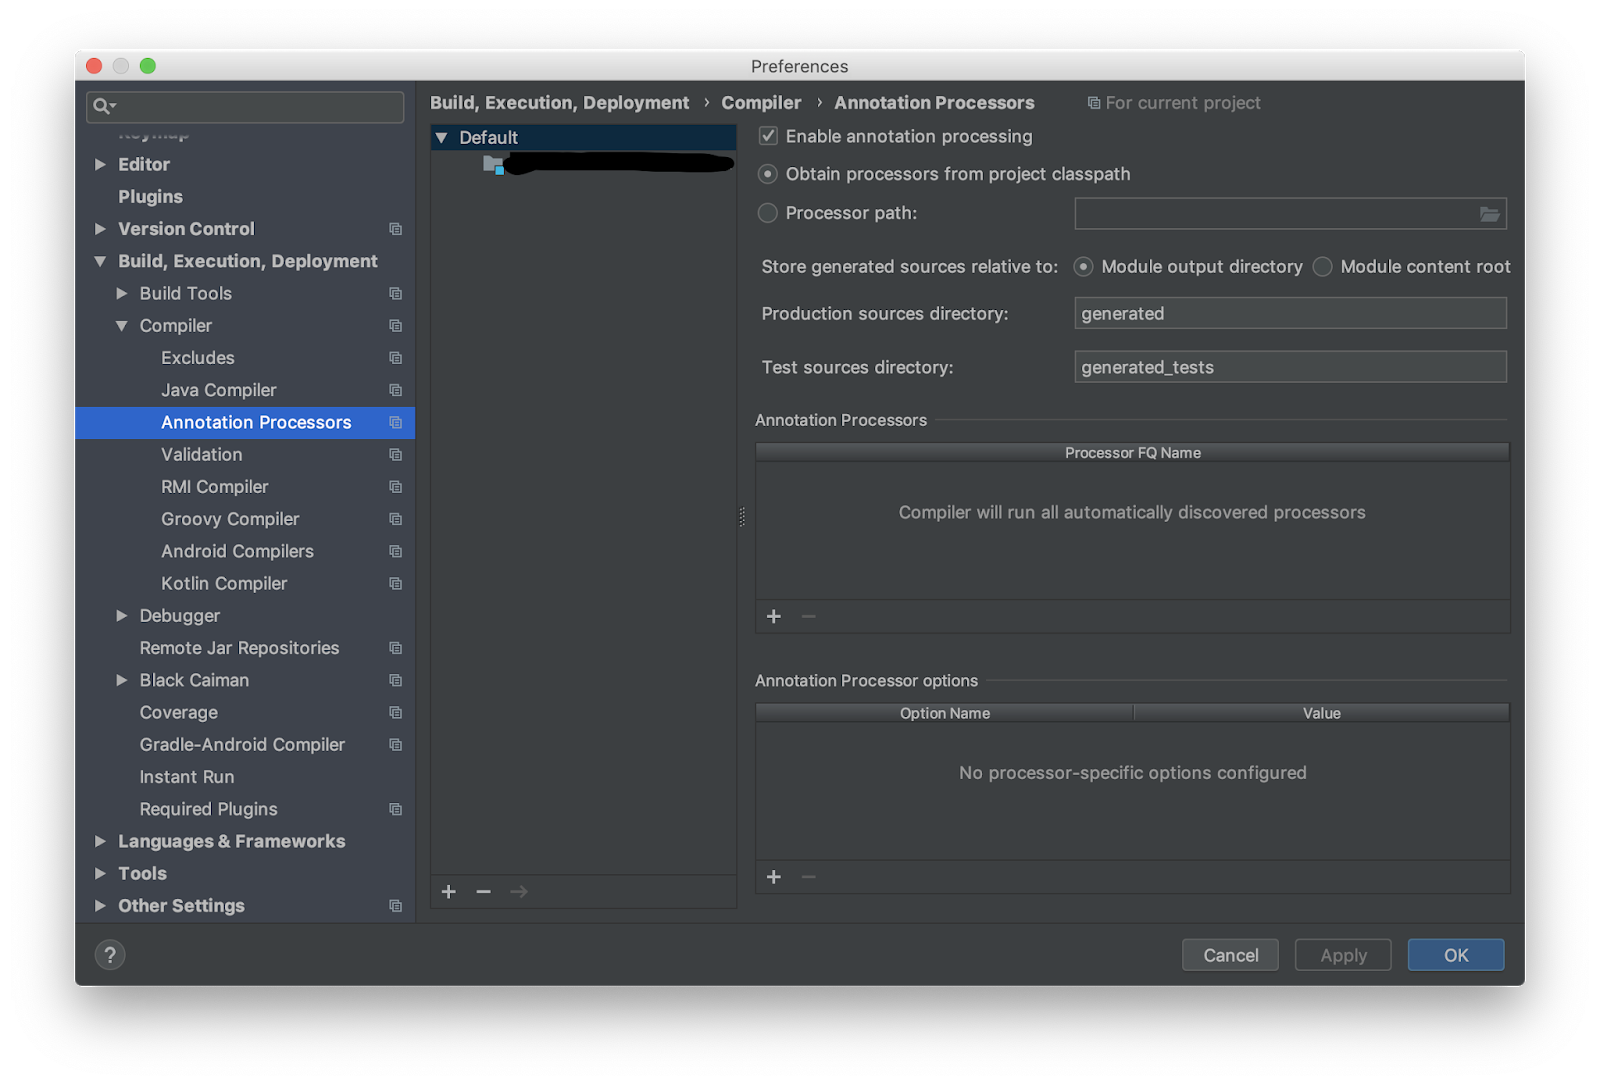Collapse the Compiler node
Screen dimensions: 1600x1085
(122, 326)
